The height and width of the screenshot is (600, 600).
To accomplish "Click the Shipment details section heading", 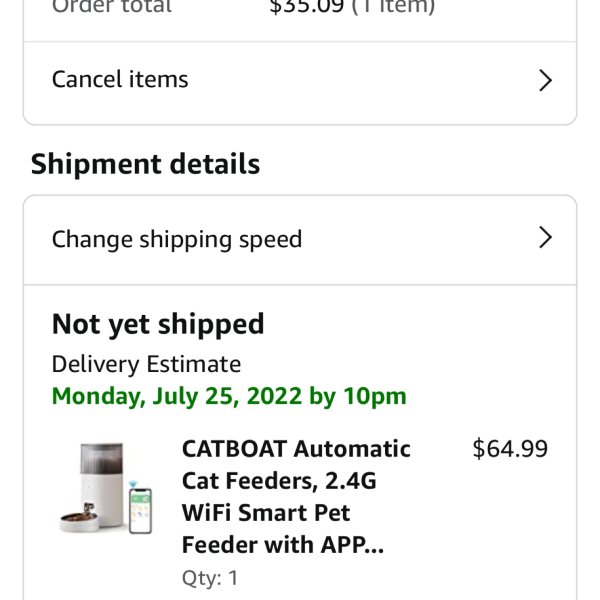I will 145,164.
